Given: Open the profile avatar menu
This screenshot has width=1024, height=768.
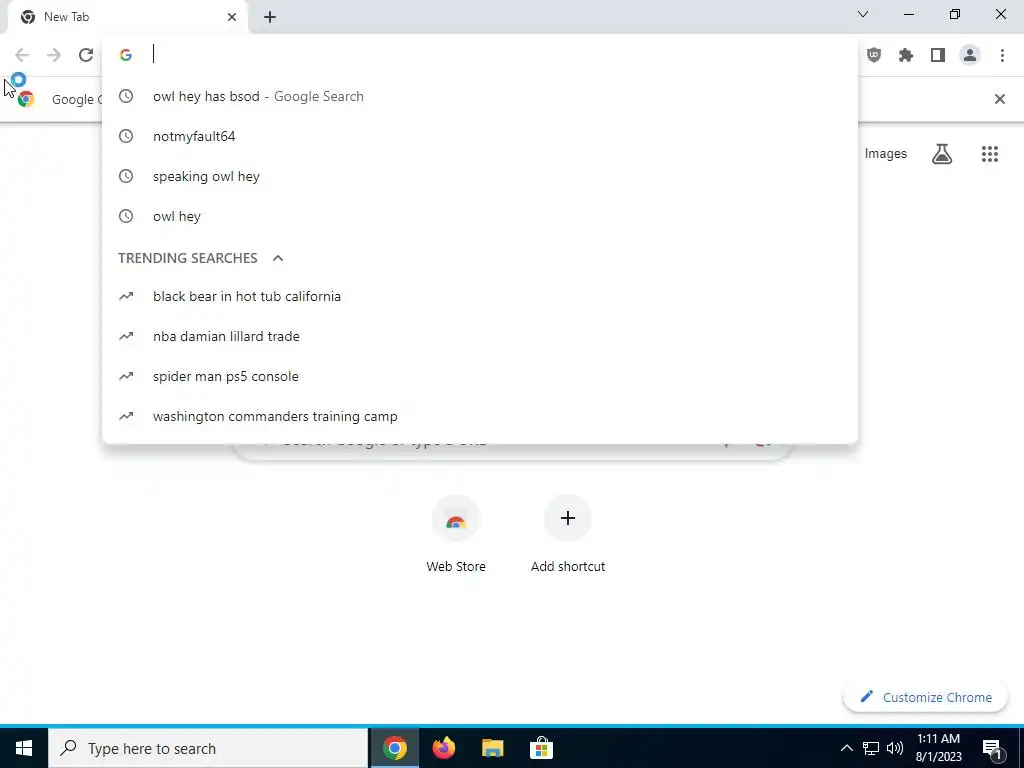Looking at the screenshot, I should [970, 55].
